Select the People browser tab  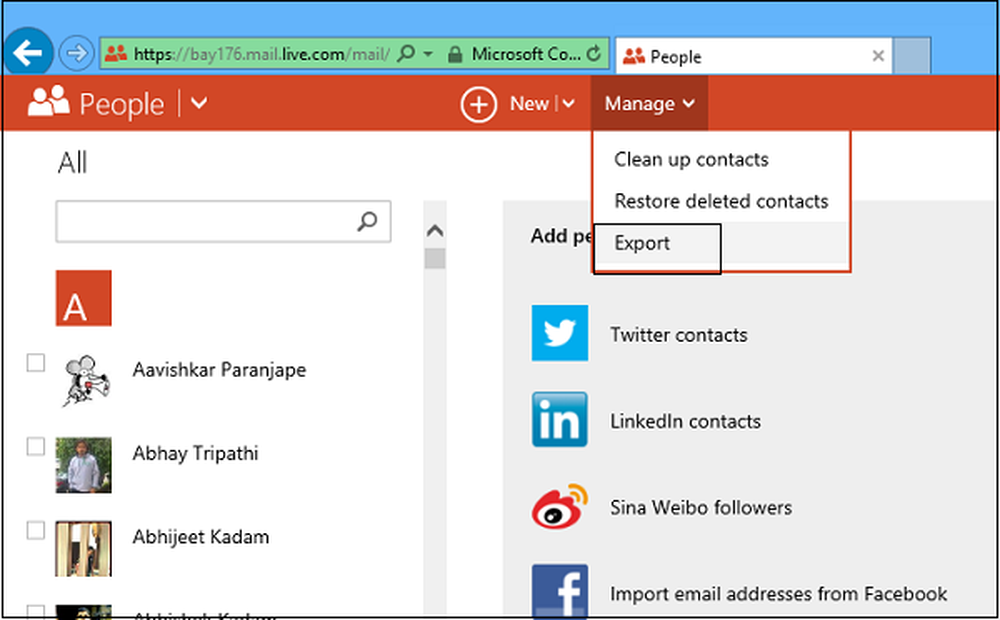(753, 57)
